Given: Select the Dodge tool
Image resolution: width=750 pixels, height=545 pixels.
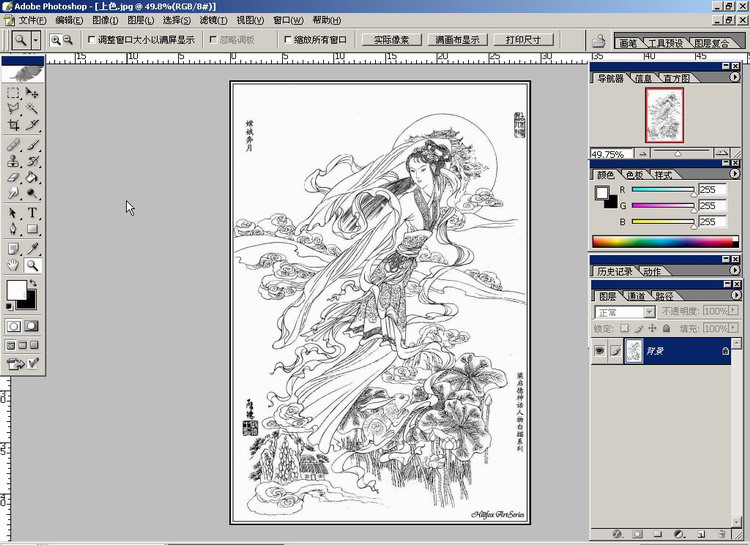Looking at the screenshot, I should coord(32,193).
